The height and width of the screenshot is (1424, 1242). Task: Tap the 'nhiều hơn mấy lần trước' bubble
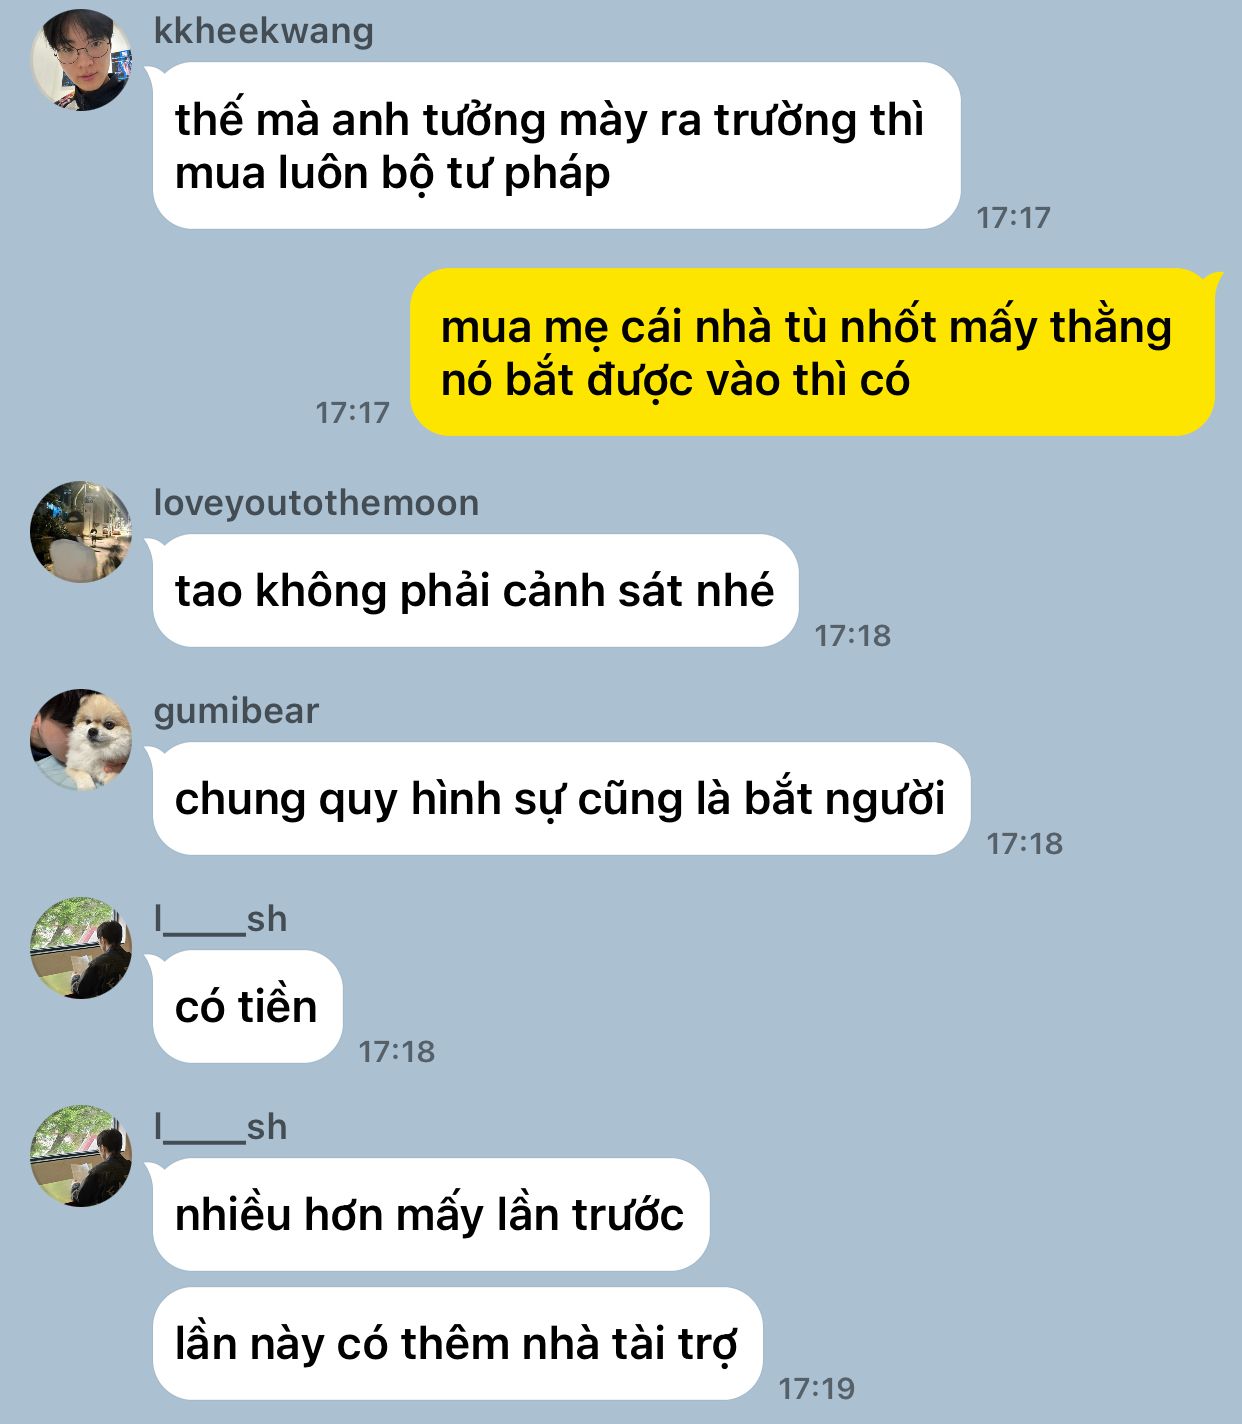point(430,1215)
